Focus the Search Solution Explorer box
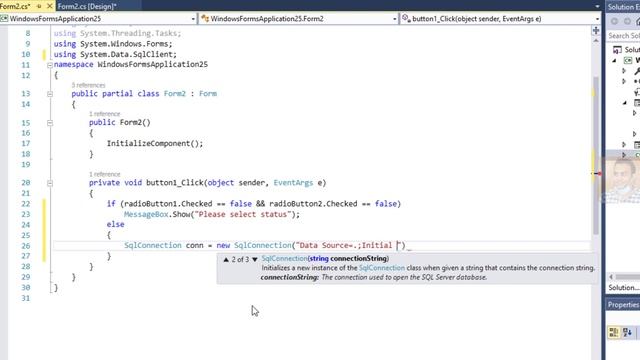The image size is (640, 360). click(623, 36)
